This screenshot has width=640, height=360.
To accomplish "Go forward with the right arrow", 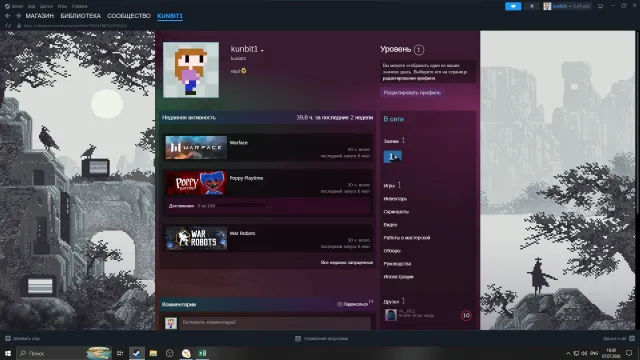I will coord(18,16).
